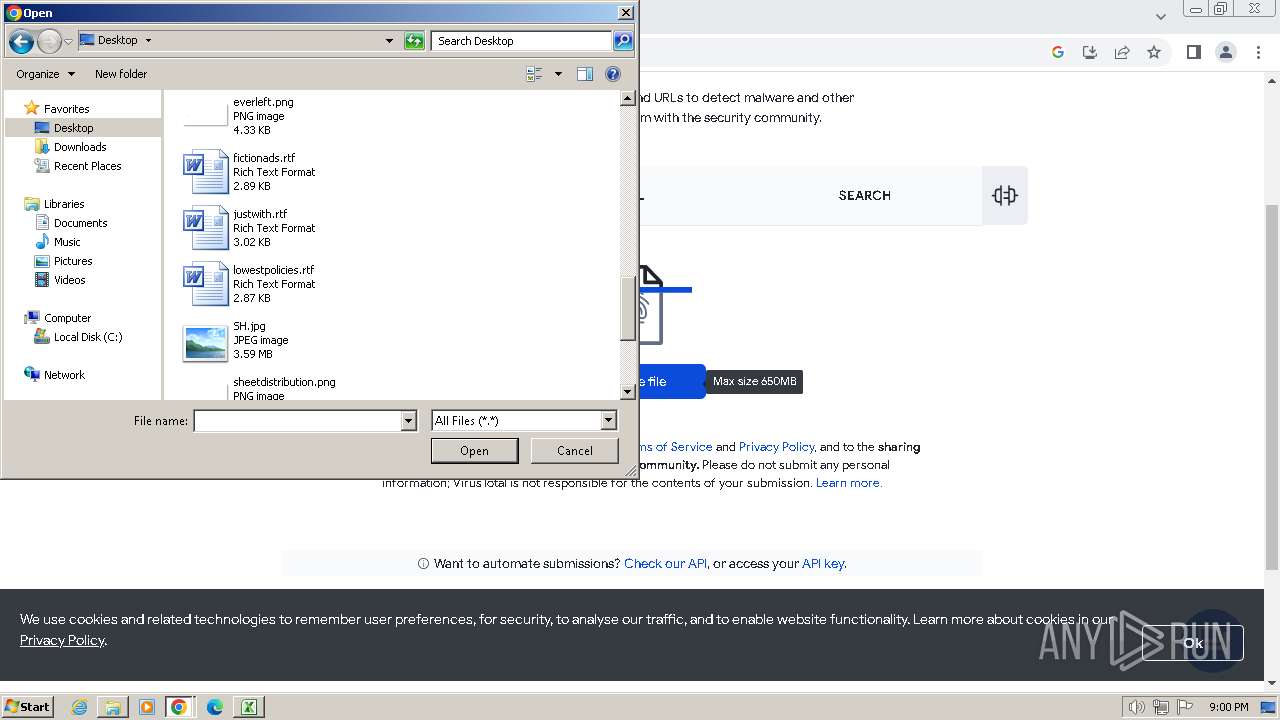The height and width of the screenshot is (720, 1280).
Task: Change view icon in dialog toolbar
Action: click(x=534, y=74)
